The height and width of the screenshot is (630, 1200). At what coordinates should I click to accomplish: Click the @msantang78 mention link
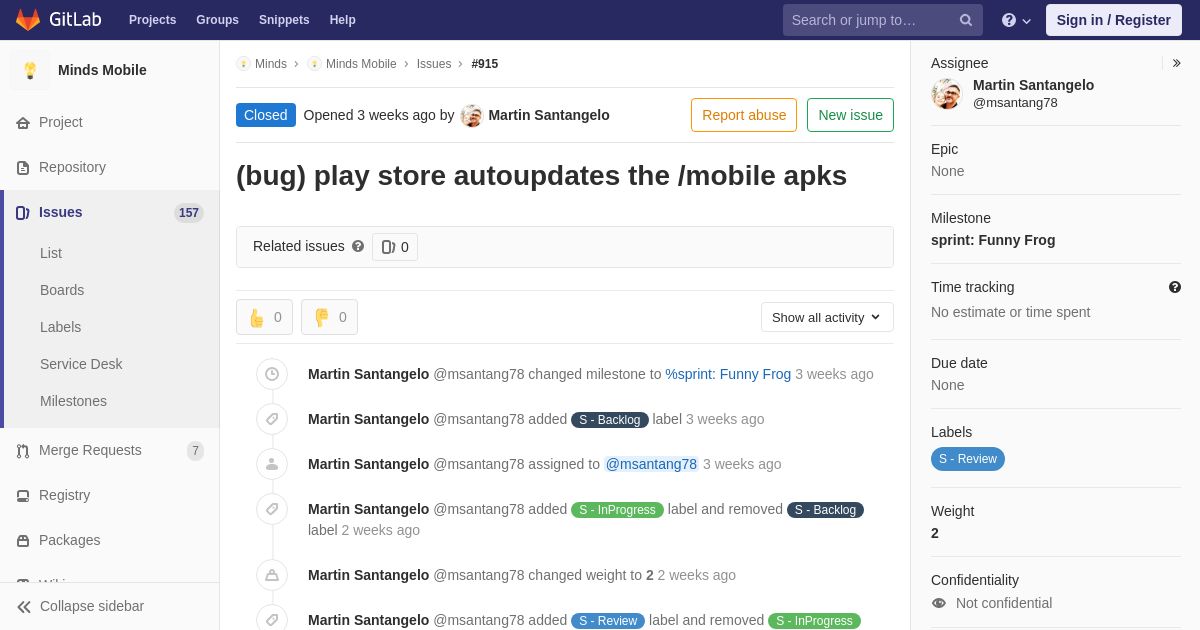click(x=651, y=464)
